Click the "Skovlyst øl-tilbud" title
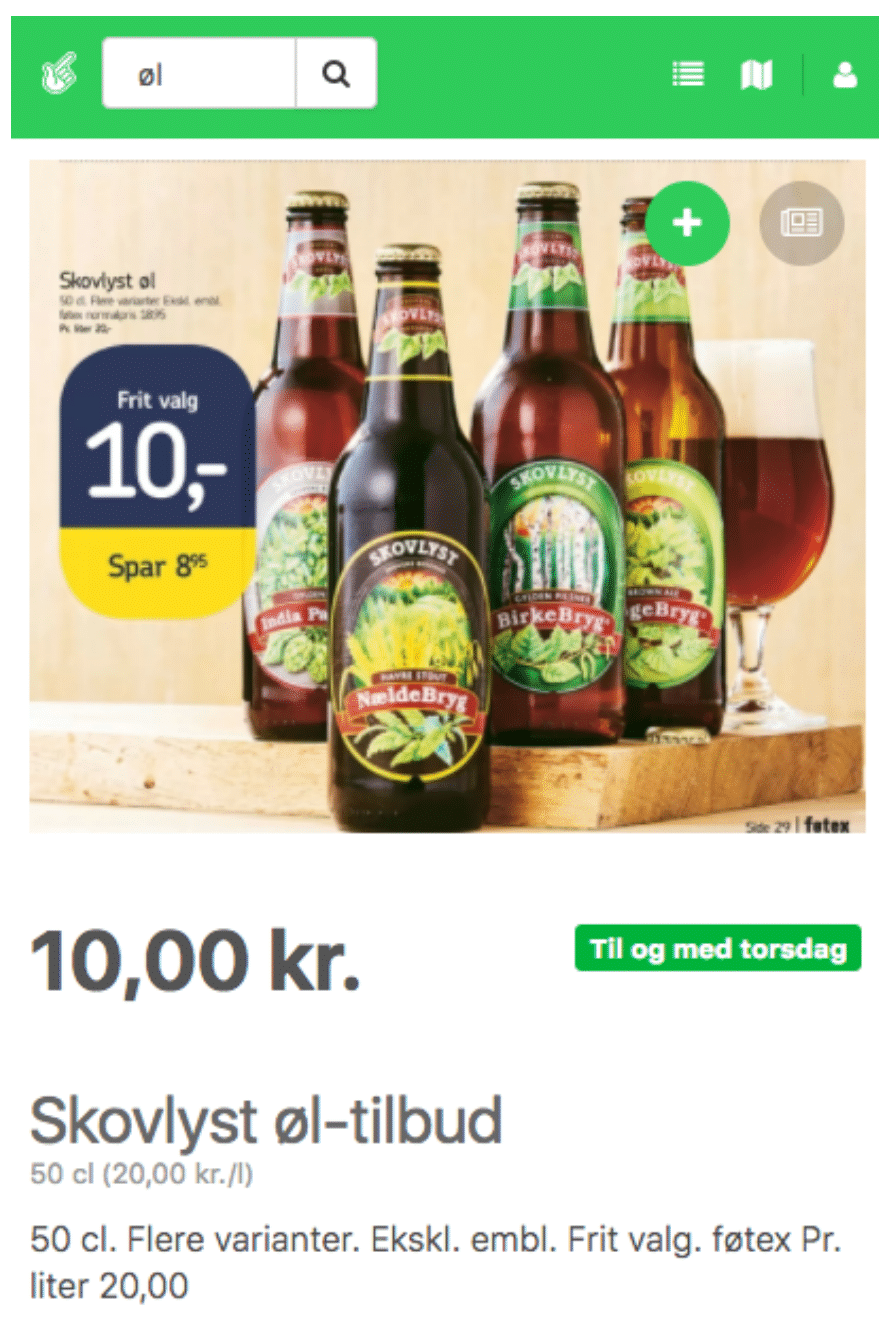This screenshot has width=894, height=1326. coord(266,1121)
